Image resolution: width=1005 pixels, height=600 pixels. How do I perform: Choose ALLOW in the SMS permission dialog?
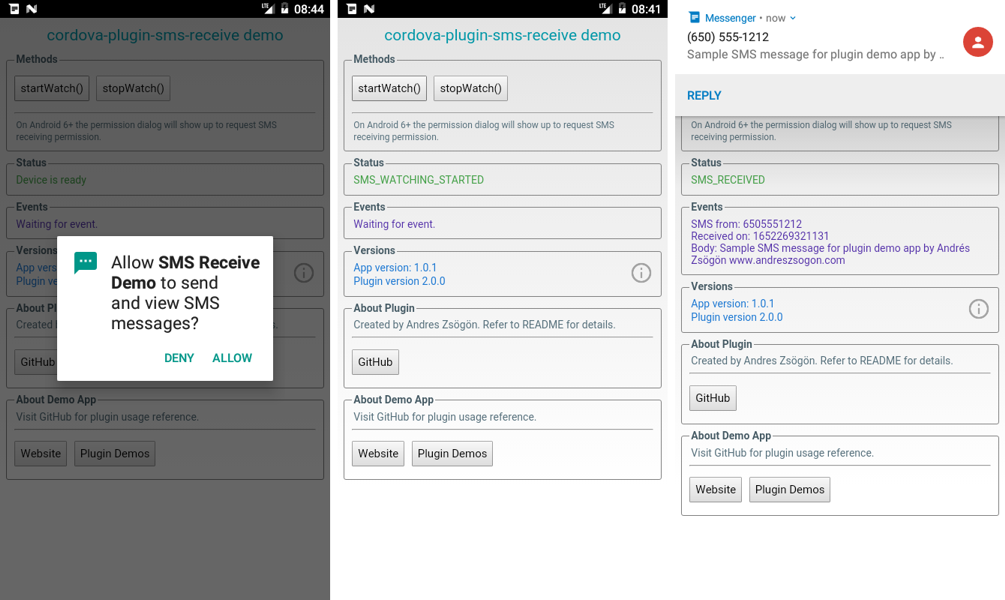[232, 358]
